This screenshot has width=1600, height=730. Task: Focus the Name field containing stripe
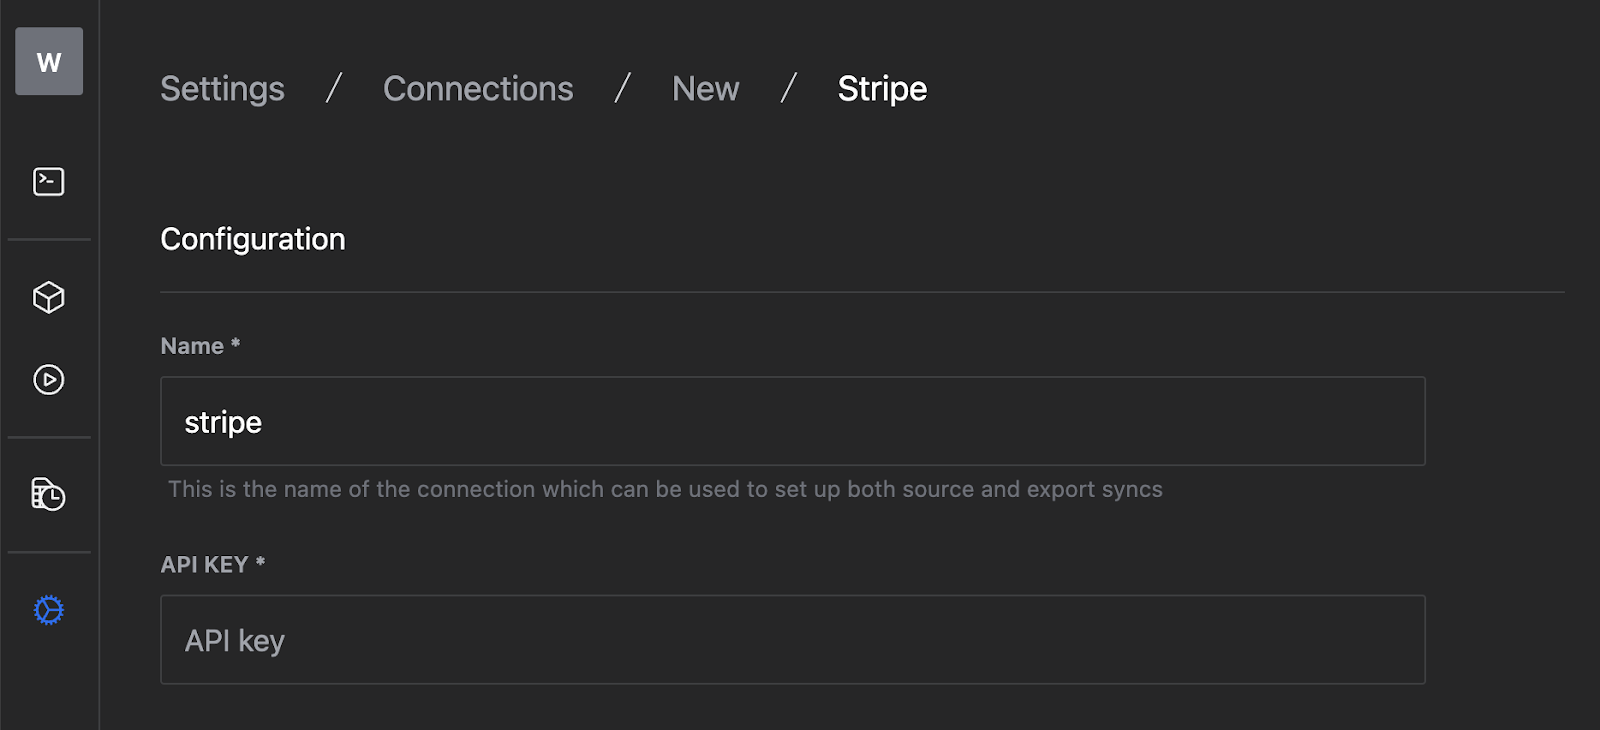[x=792, y=421]
